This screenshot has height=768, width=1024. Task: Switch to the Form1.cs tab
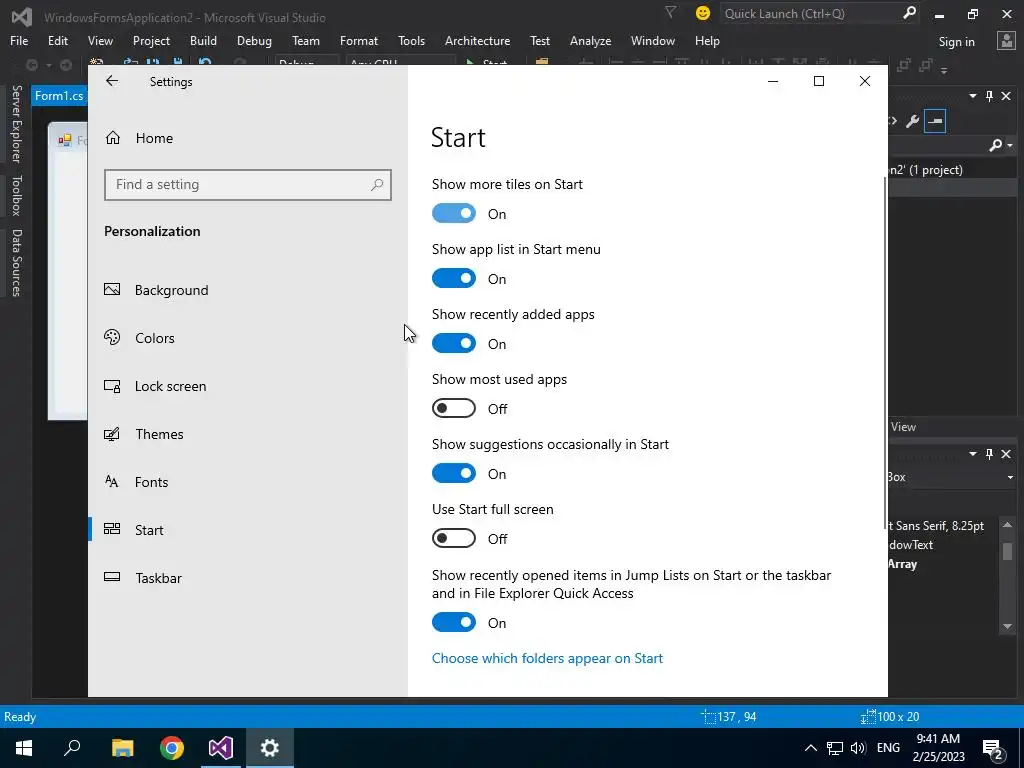coord(59,96)
